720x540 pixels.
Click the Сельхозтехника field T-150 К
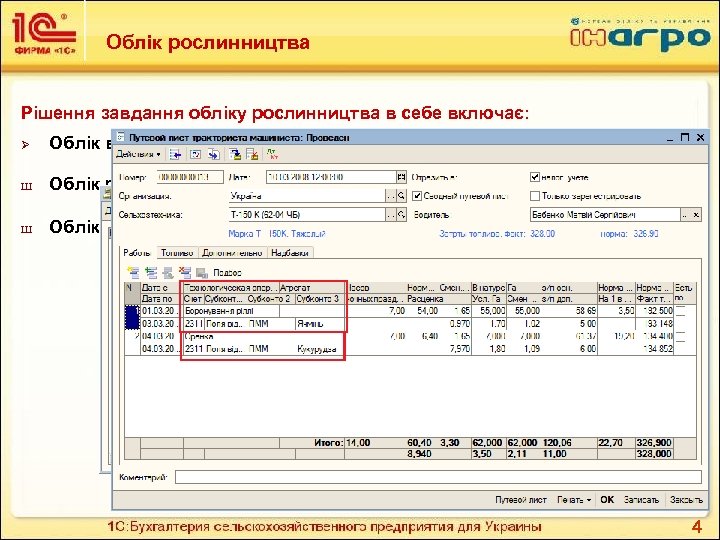click(x=307, y=214)
